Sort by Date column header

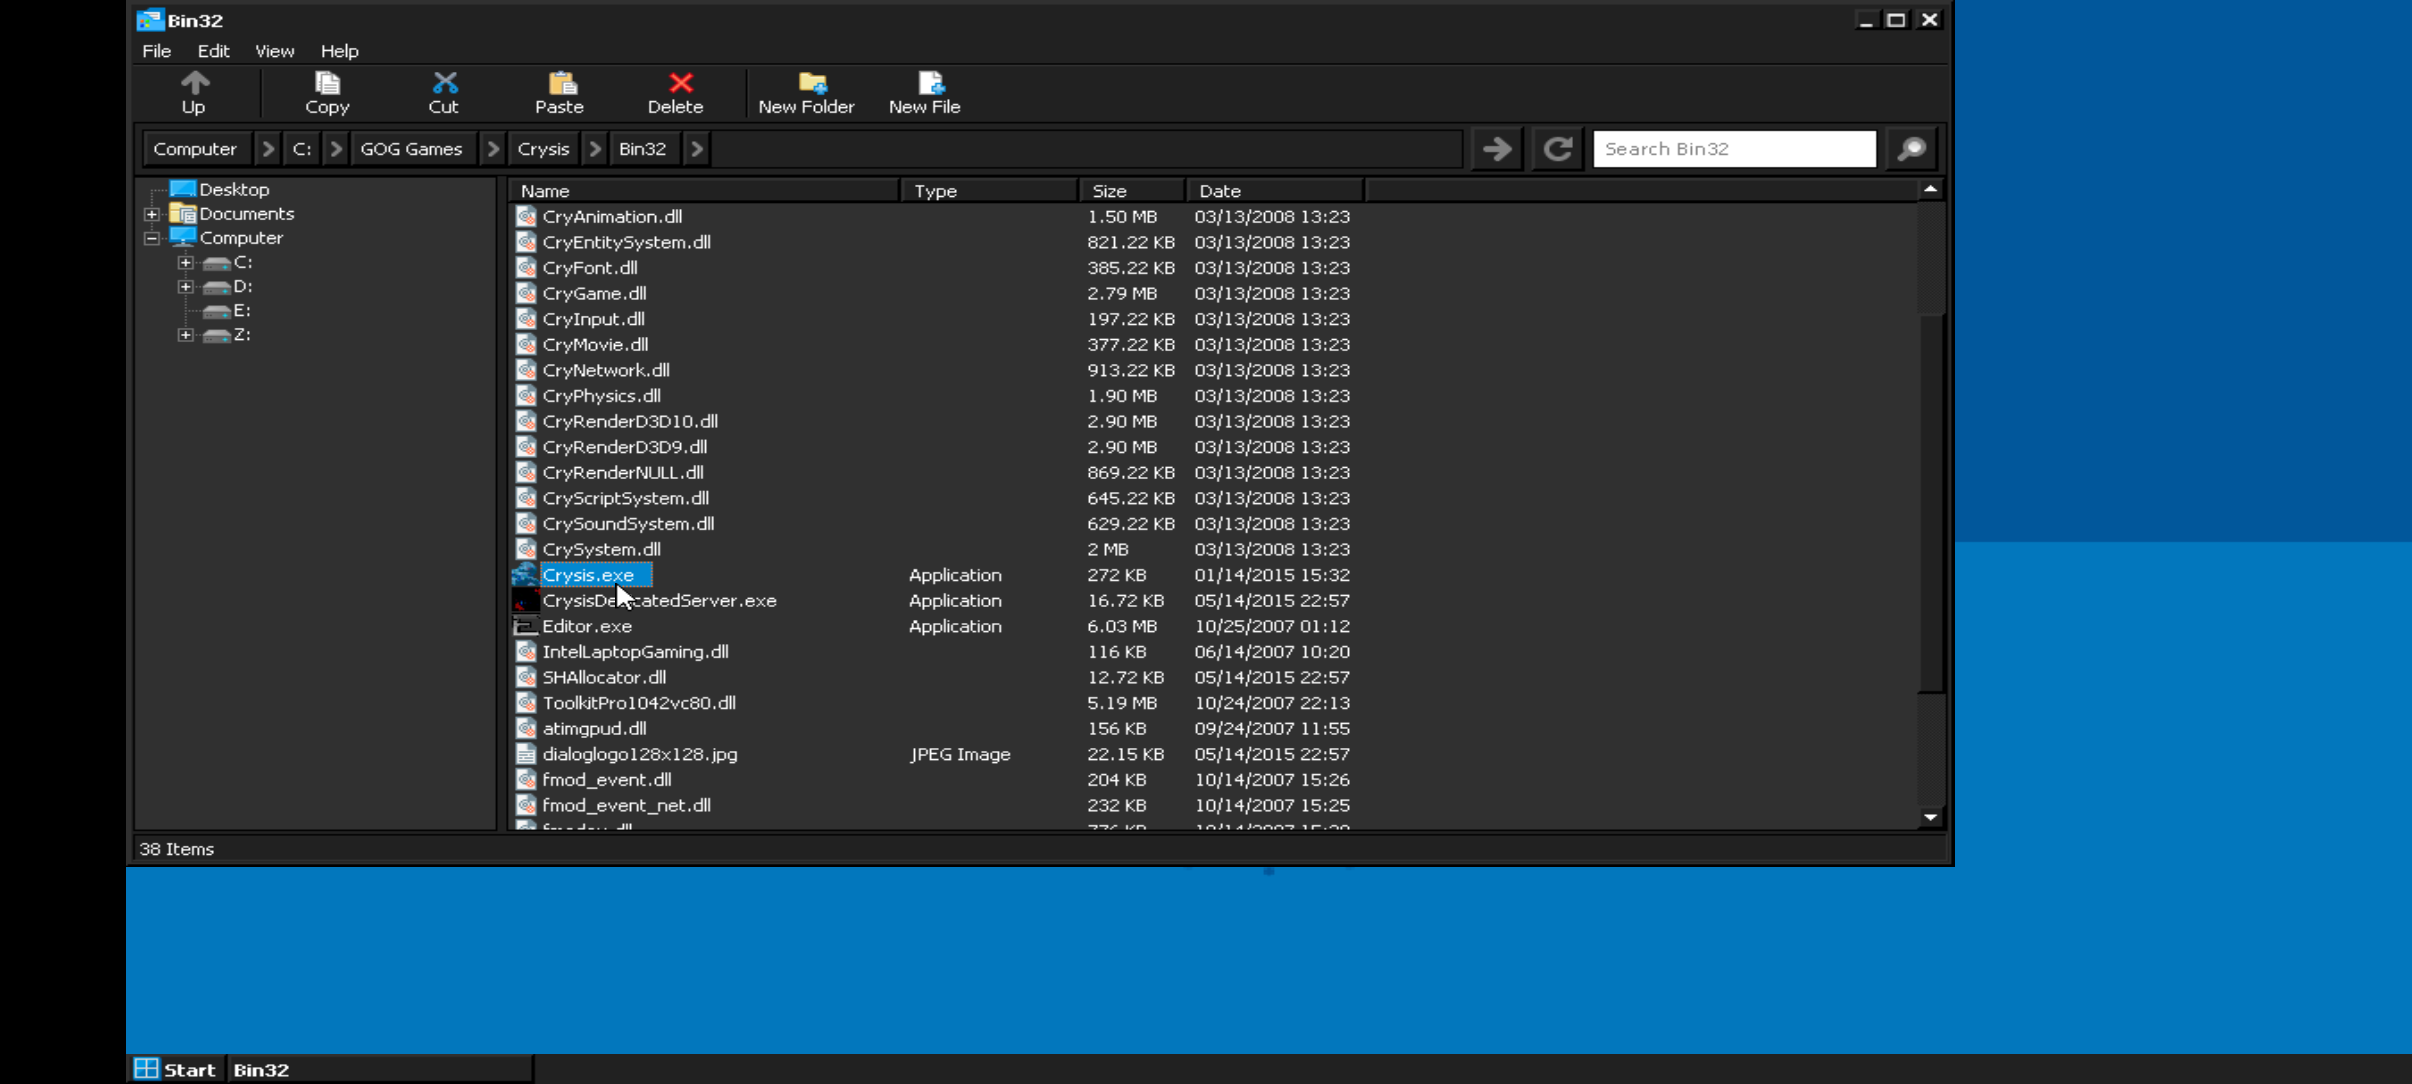1274,191
